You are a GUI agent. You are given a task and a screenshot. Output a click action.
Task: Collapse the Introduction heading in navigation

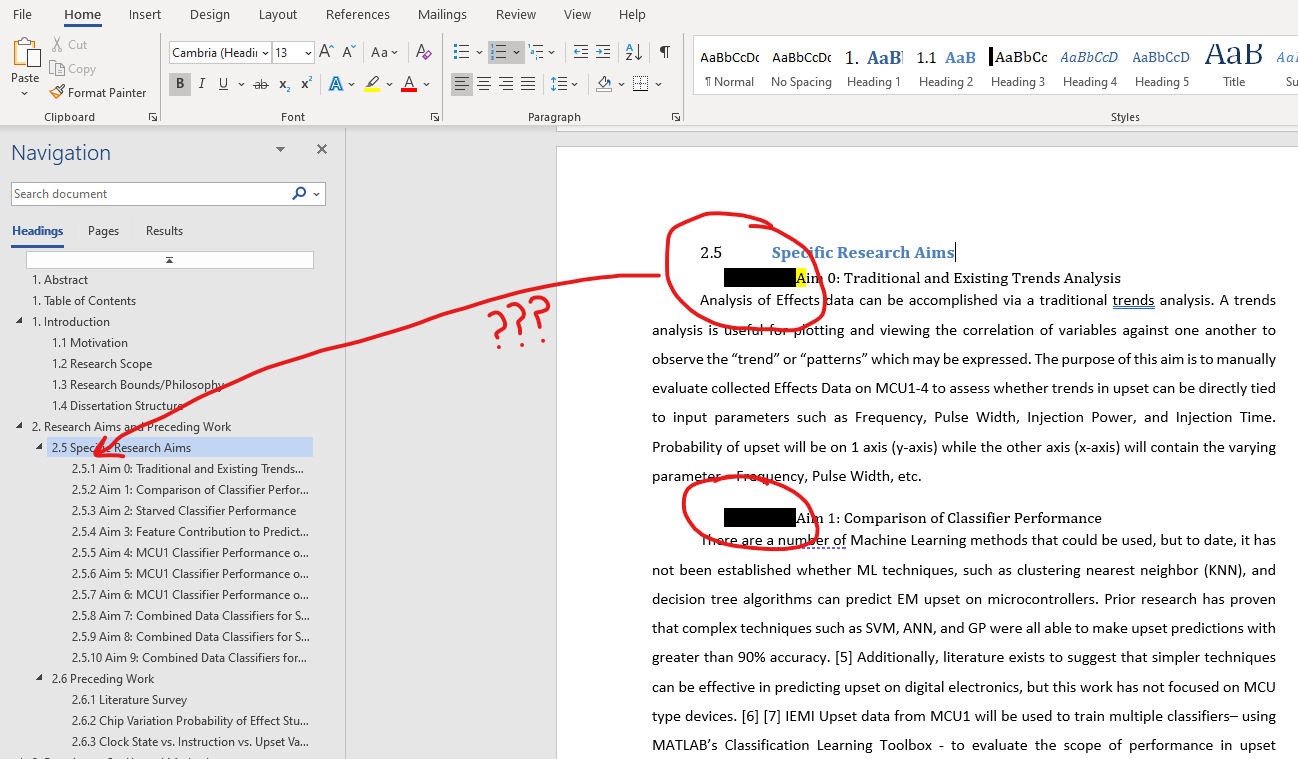20,321
